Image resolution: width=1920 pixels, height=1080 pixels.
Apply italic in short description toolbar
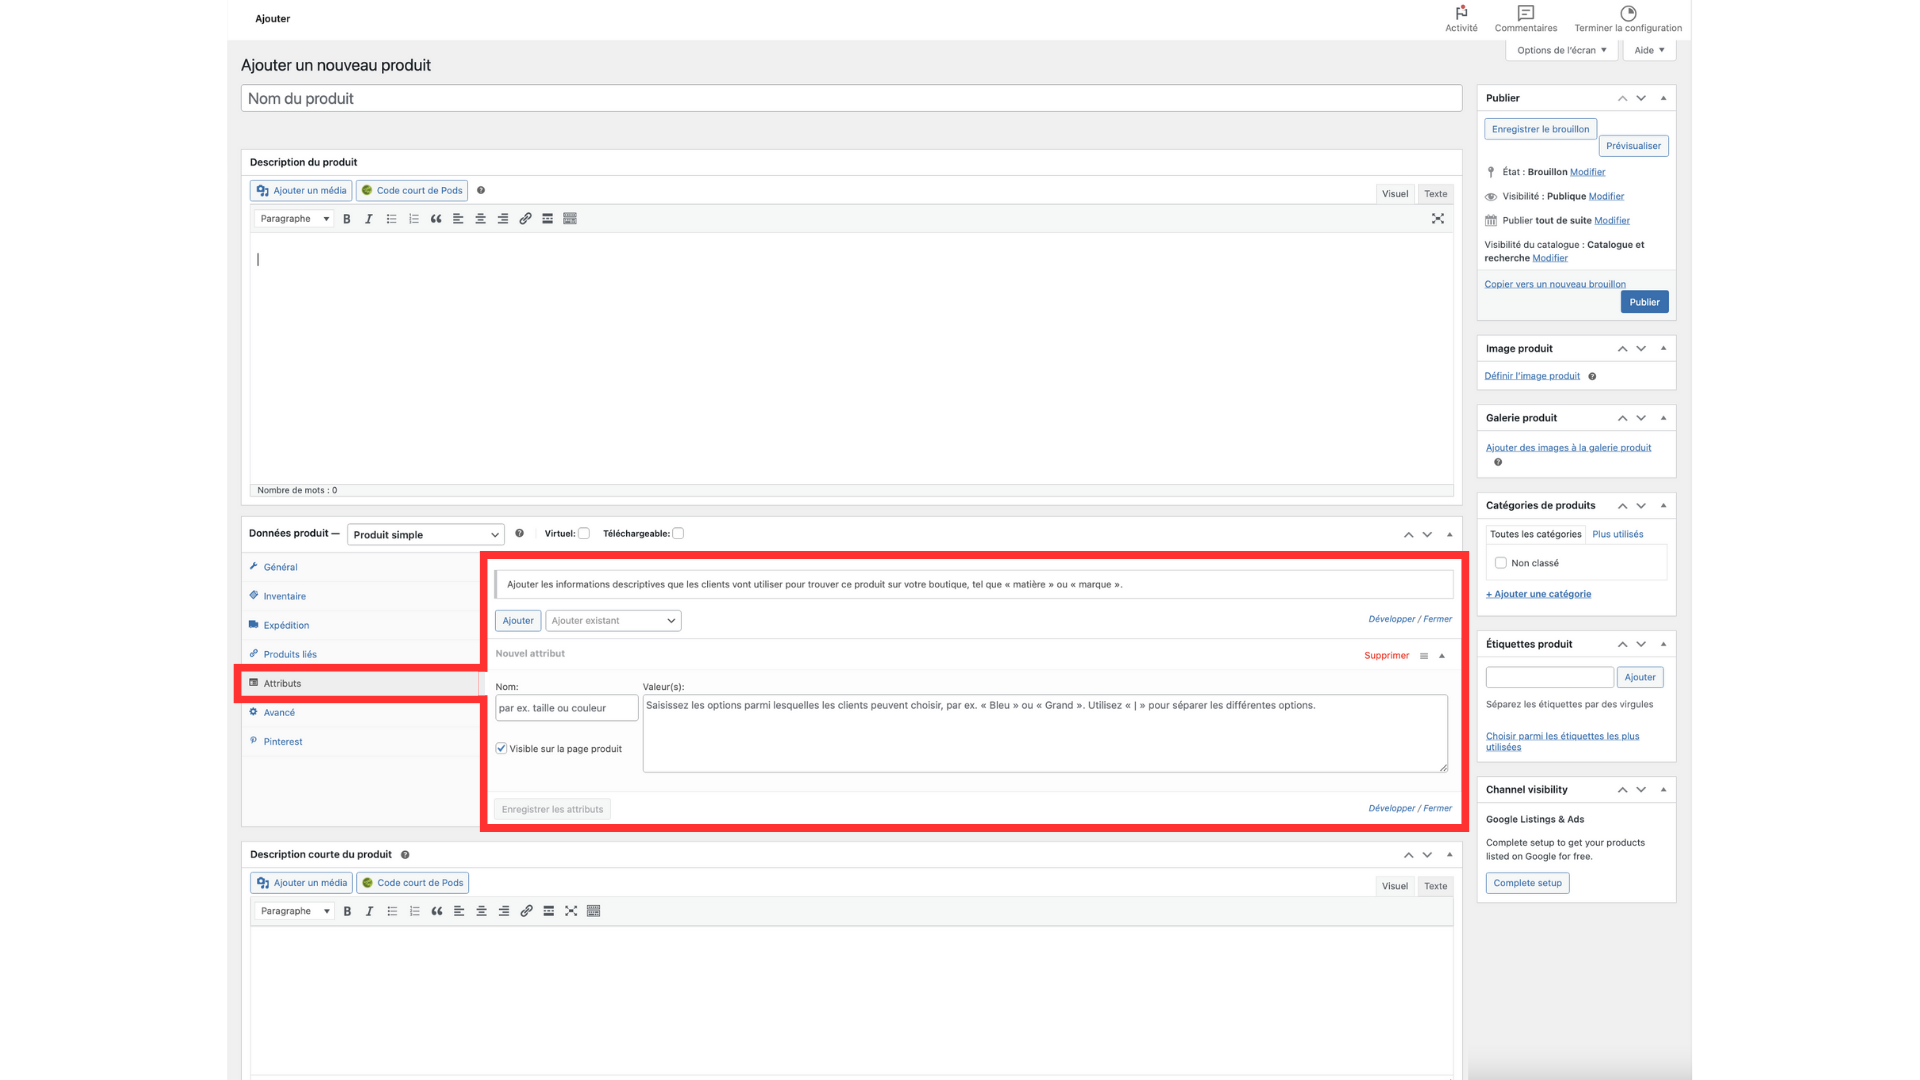pos(369,911)
